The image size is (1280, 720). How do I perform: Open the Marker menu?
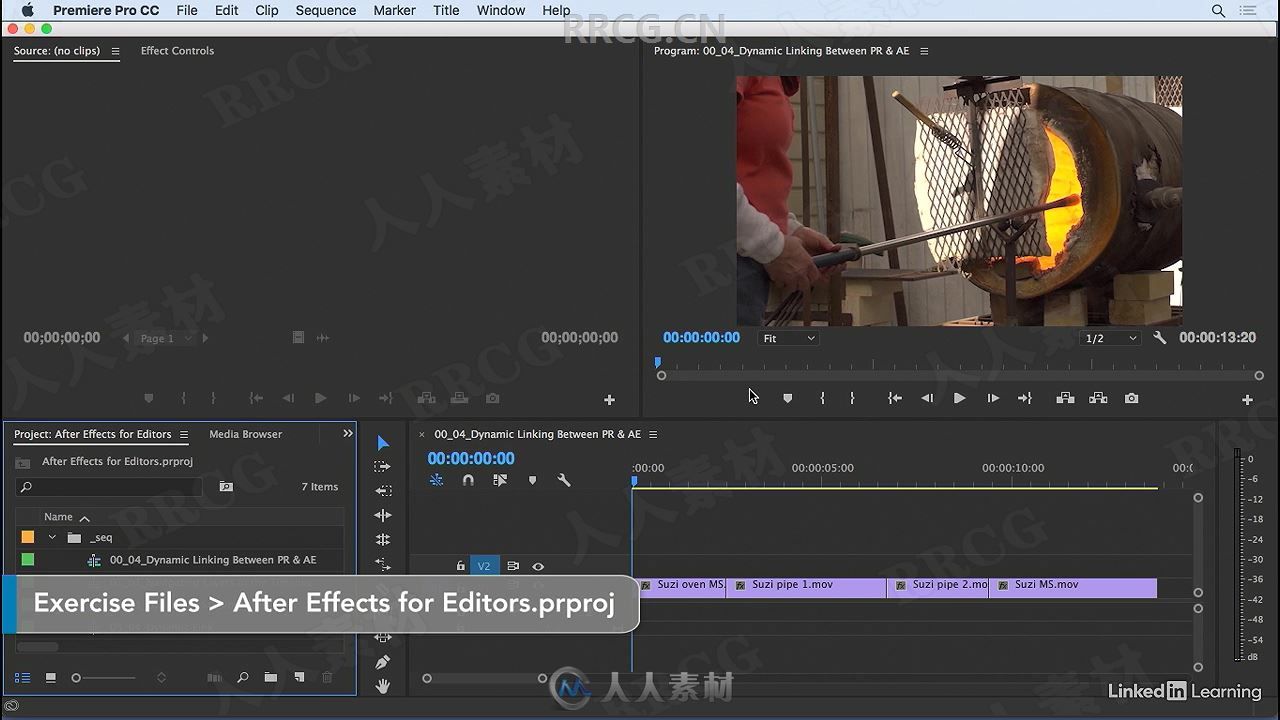pyautogui.click(x=394, y=10)
